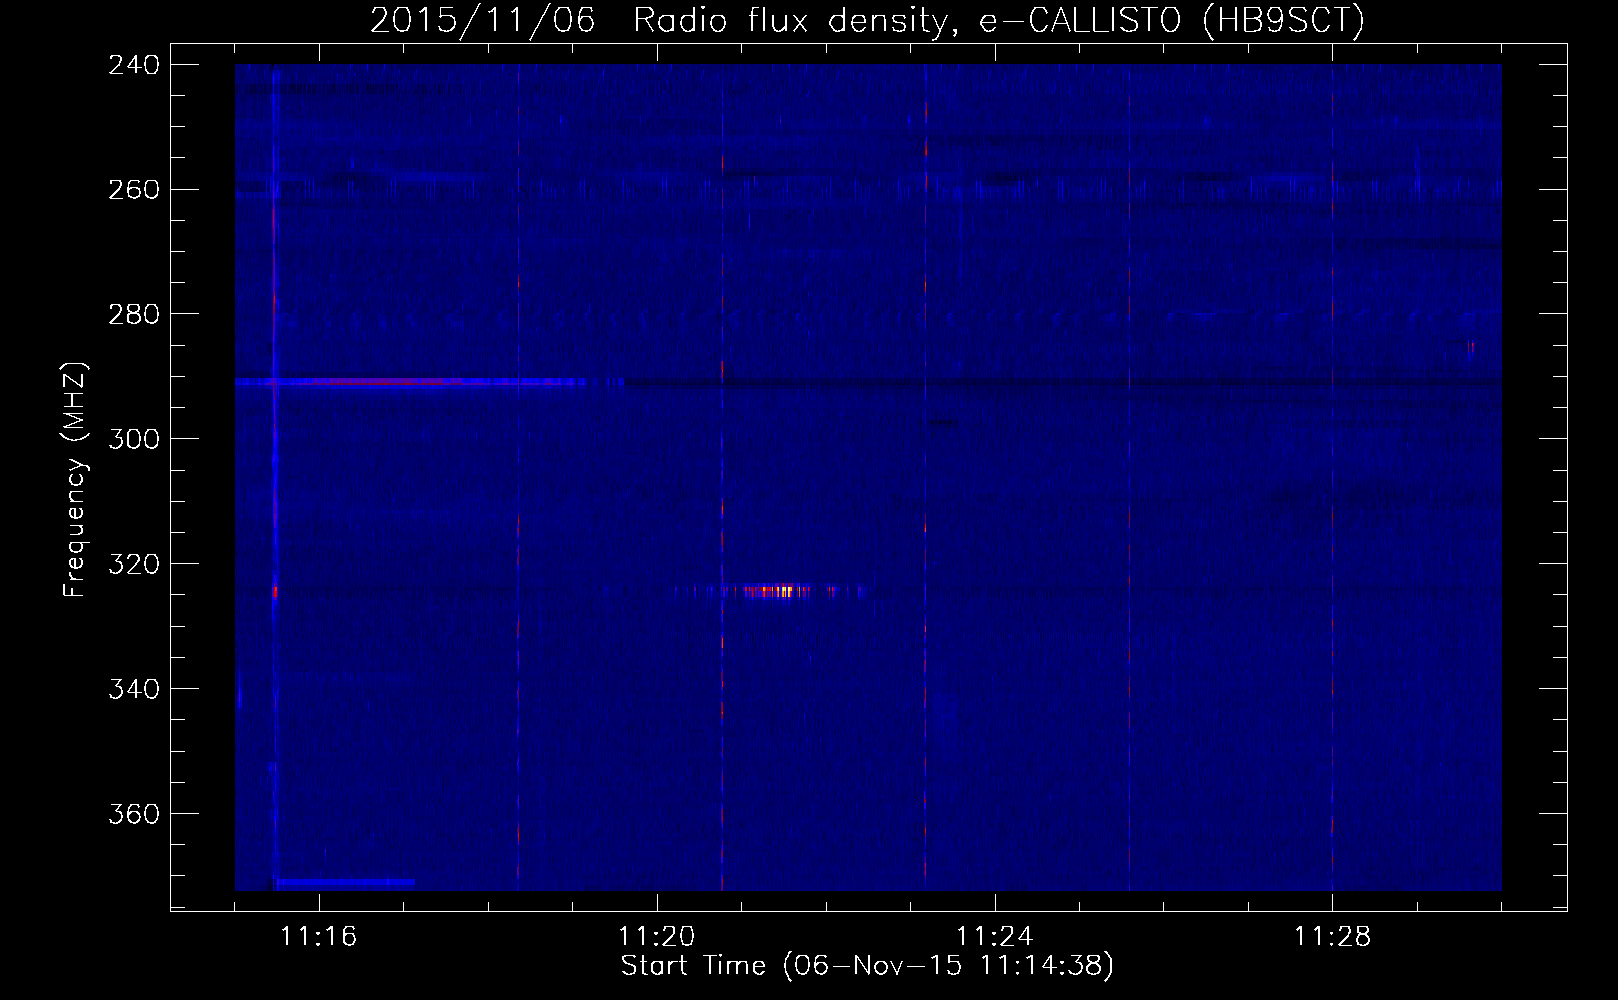Click the small red spot near 285 MHz at right

(1470, 347)
